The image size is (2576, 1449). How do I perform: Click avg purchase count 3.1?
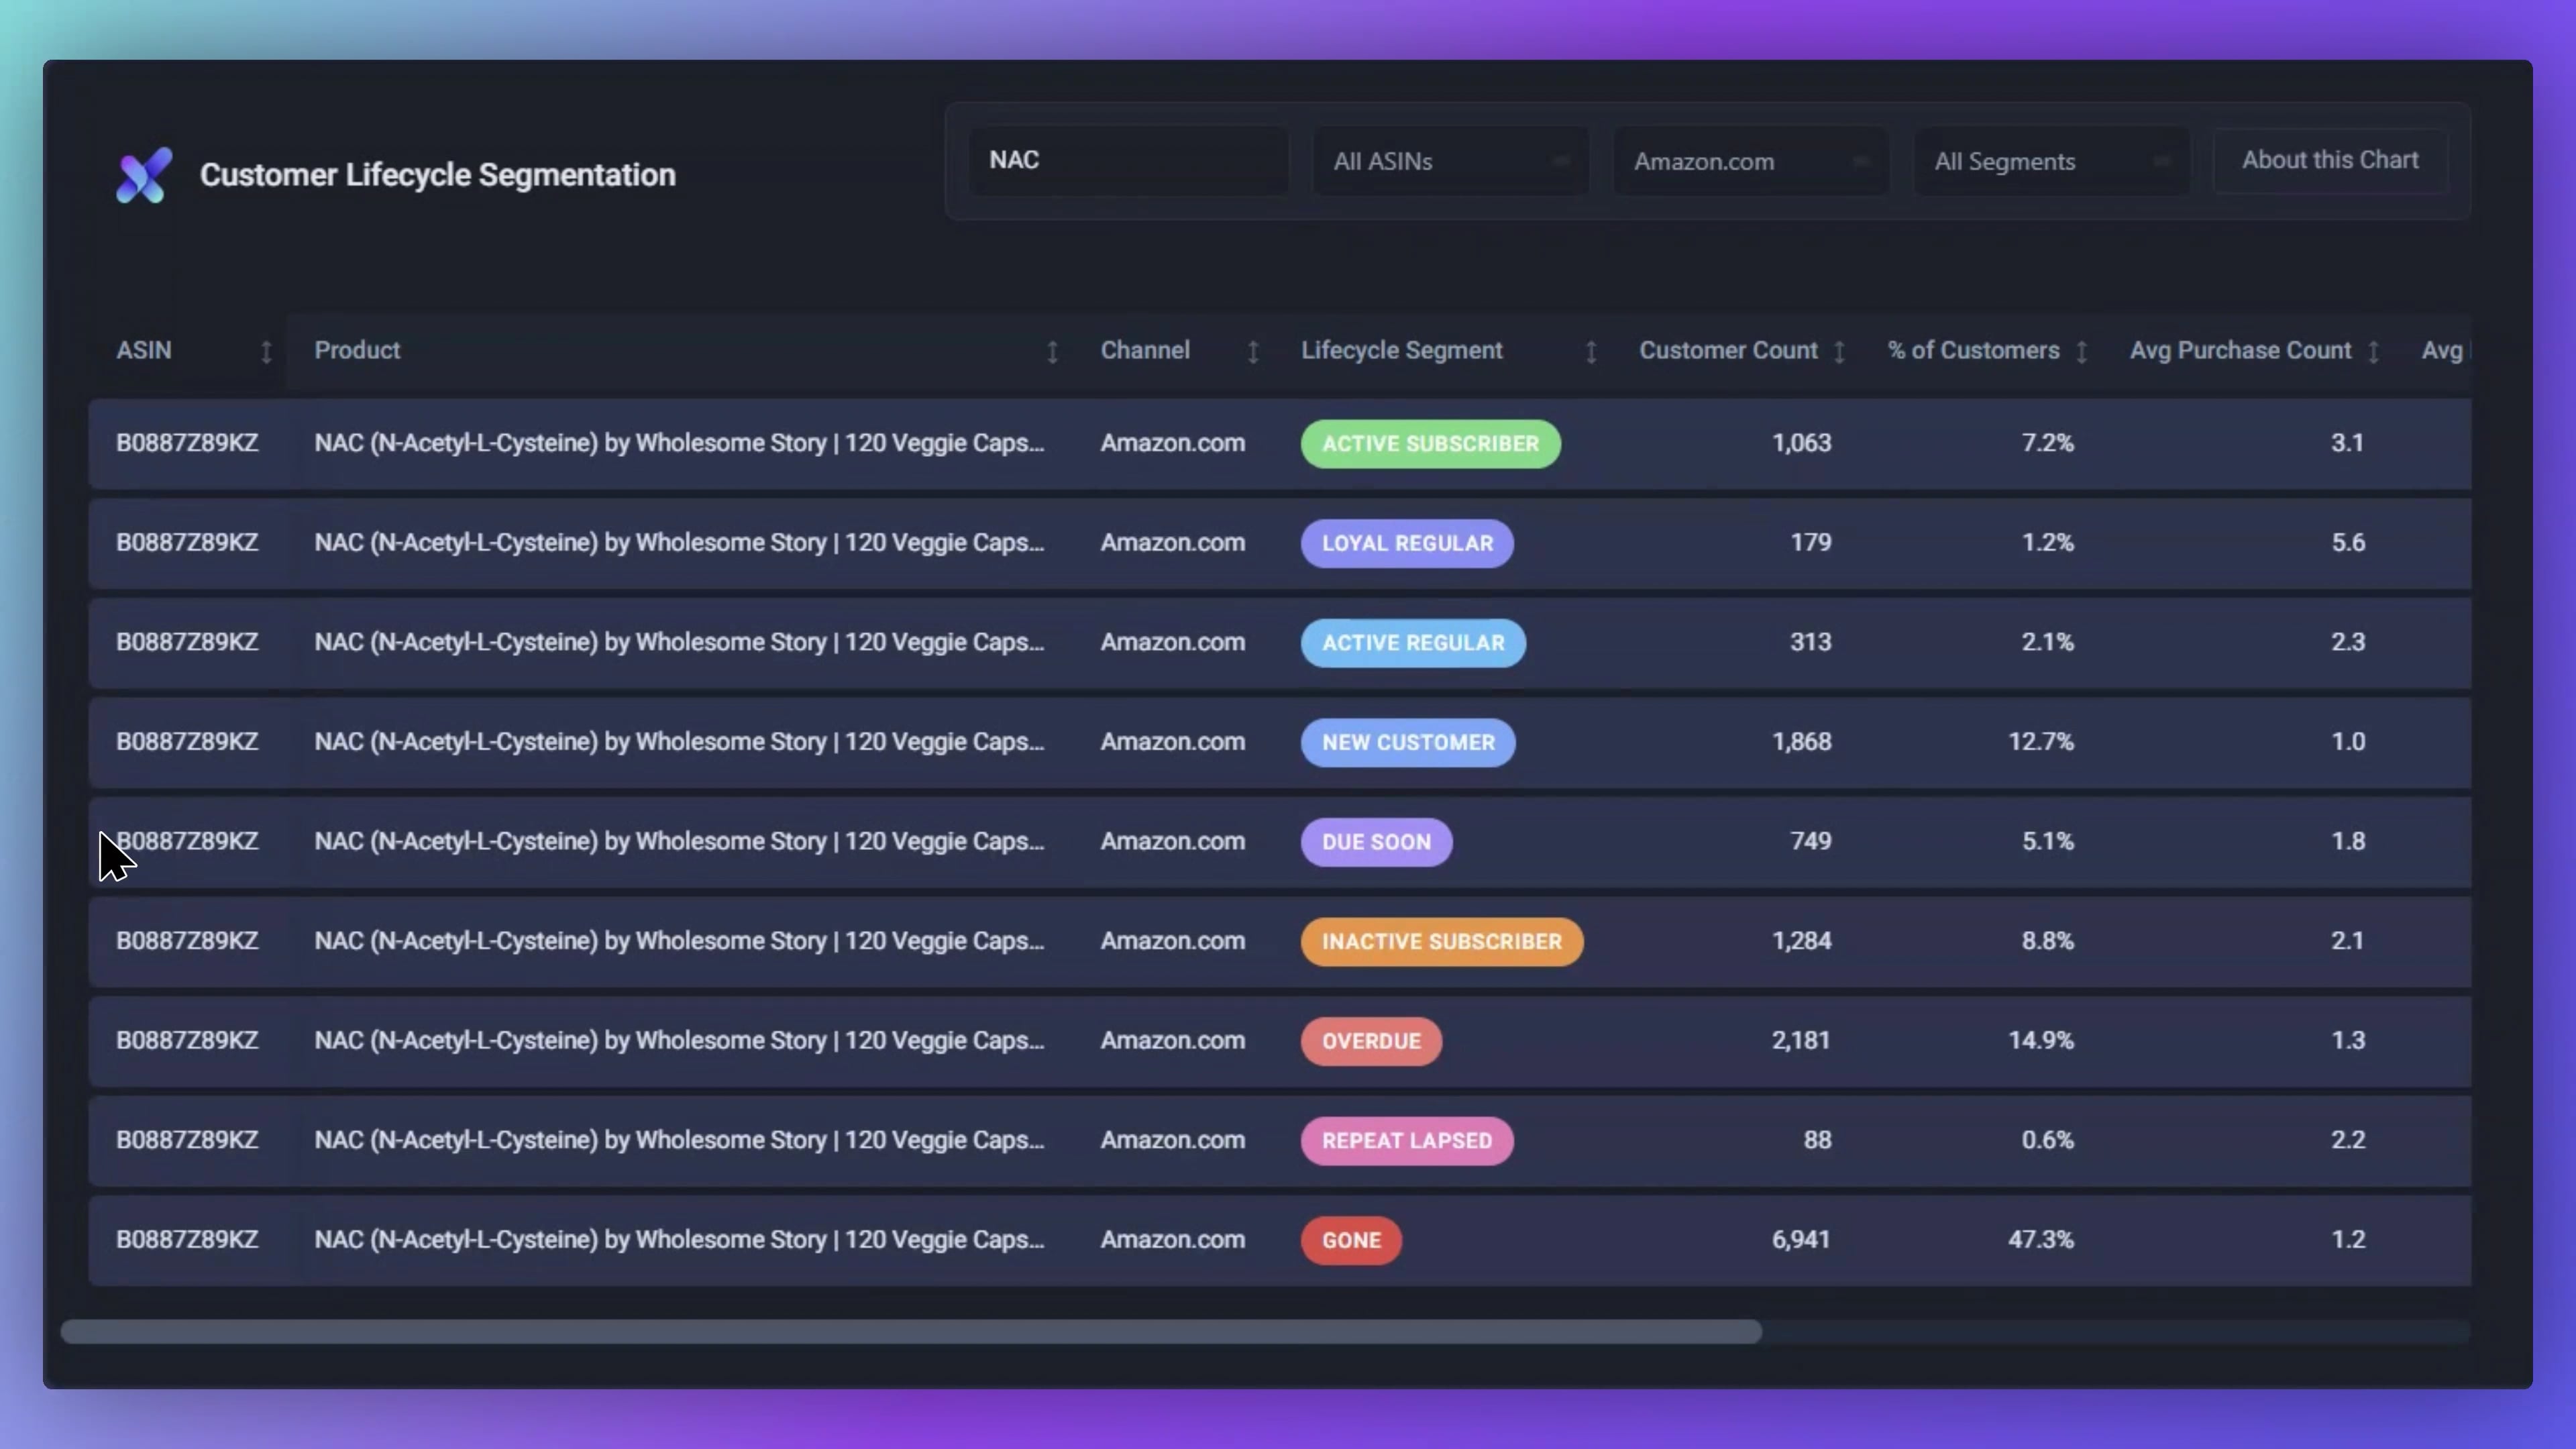(2348, 443)
